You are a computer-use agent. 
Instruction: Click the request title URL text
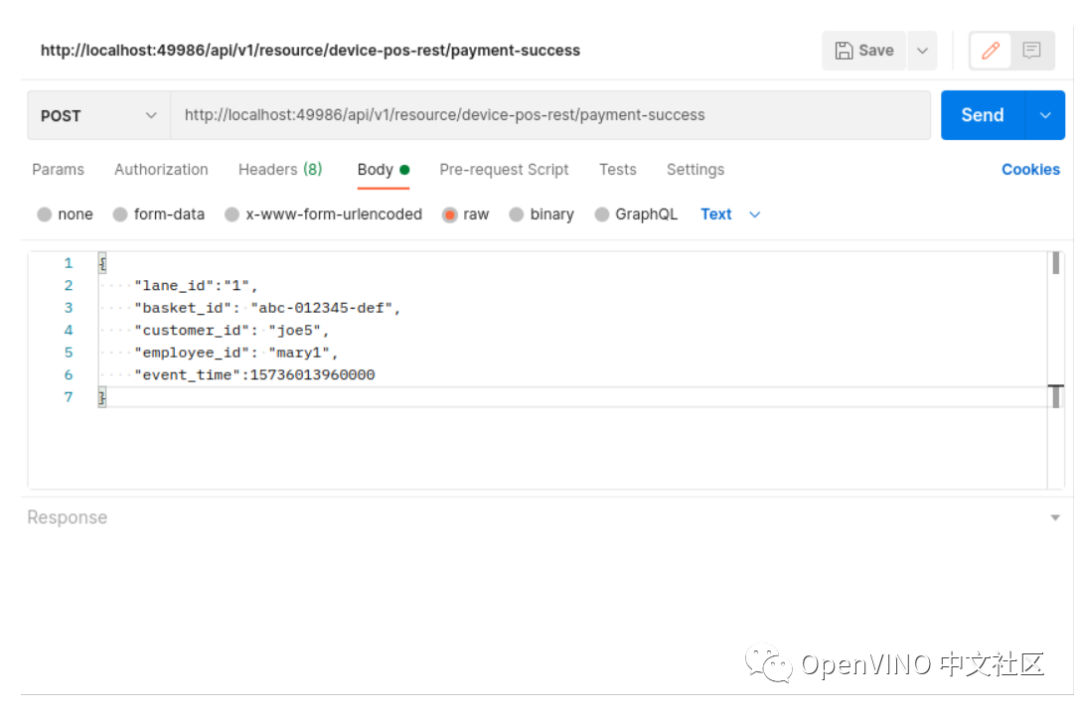click(x=310, y=50)
